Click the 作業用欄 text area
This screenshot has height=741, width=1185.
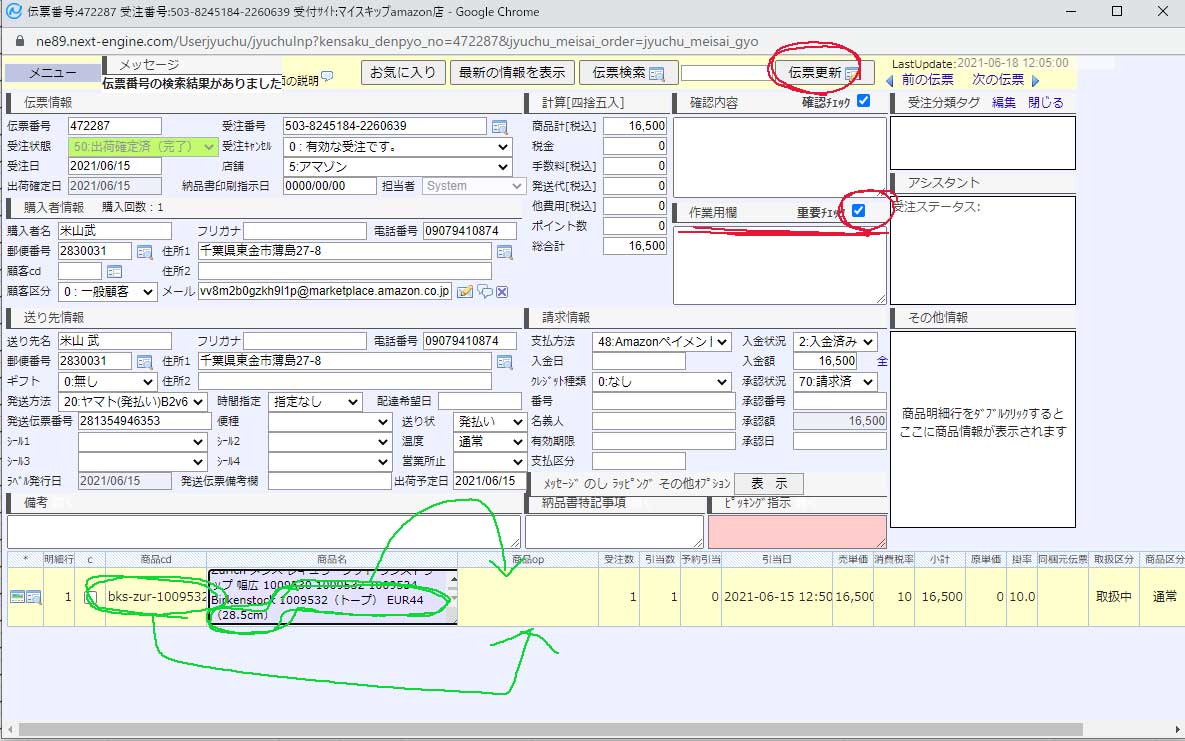point(779,265)
